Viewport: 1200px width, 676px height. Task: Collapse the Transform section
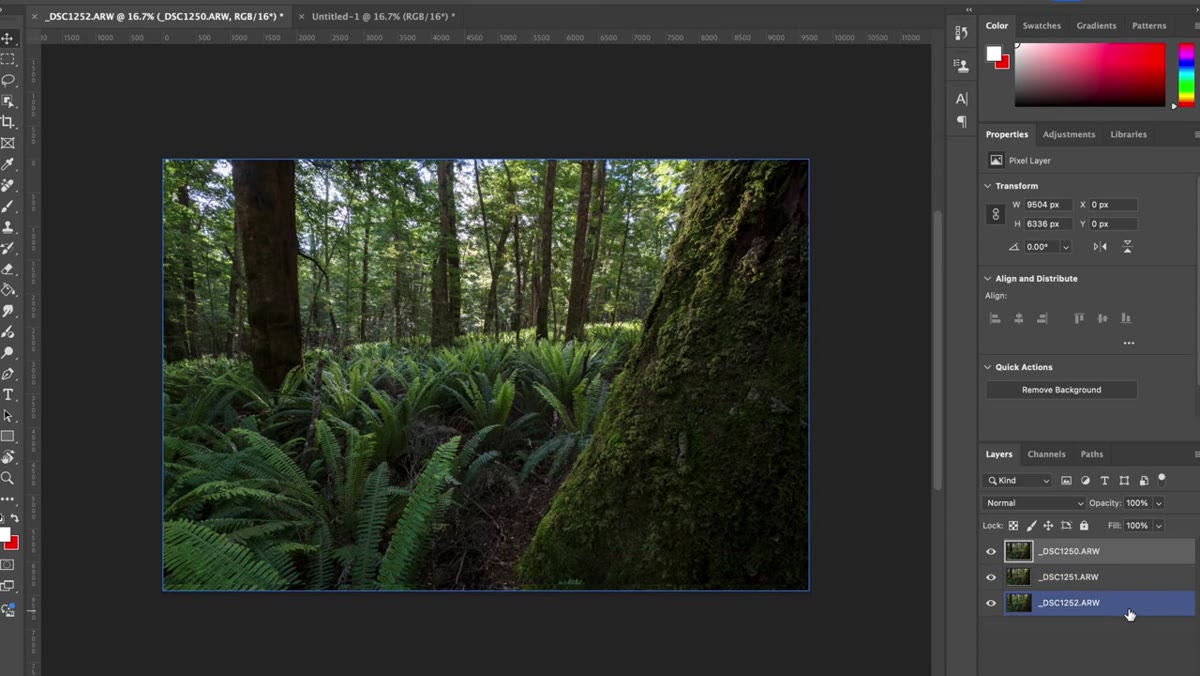click(x=988, y=186)
